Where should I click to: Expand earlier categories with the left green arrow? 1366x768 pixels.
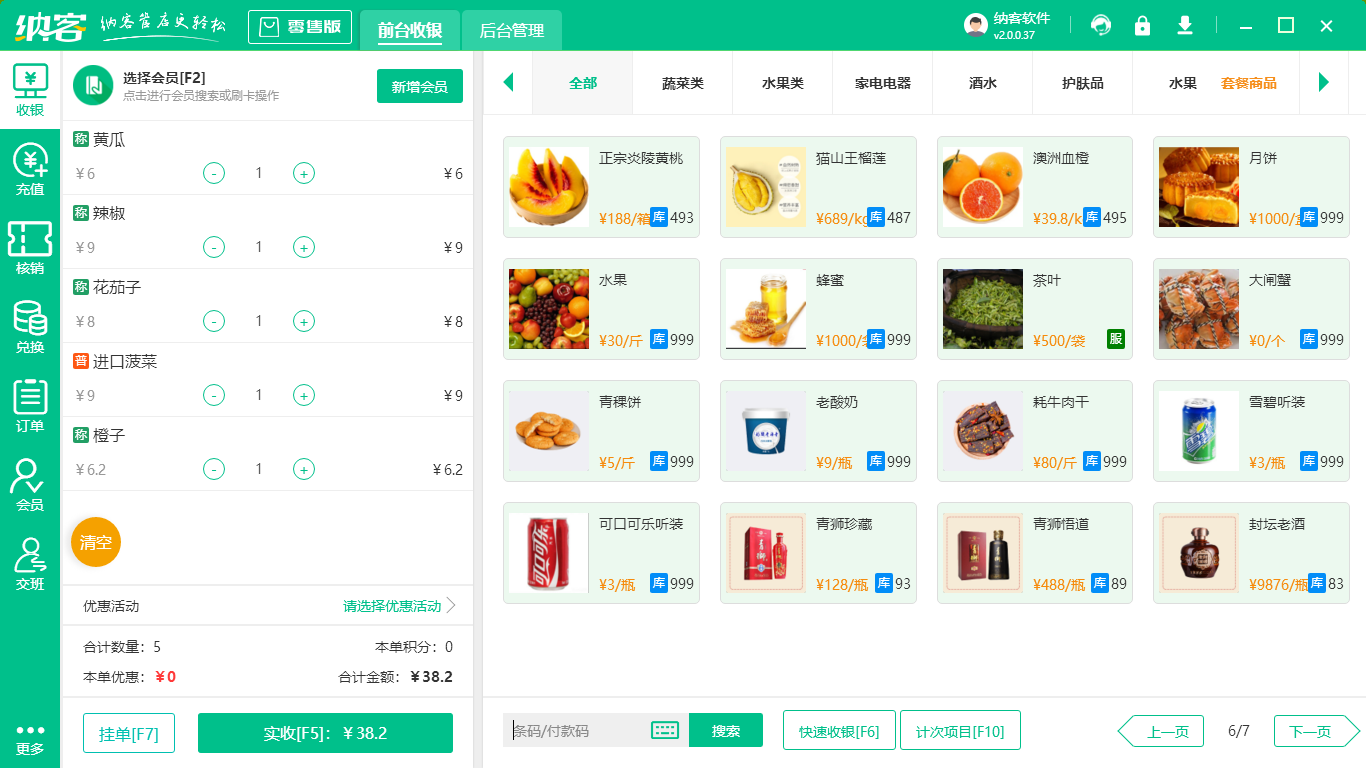point(508,84)
